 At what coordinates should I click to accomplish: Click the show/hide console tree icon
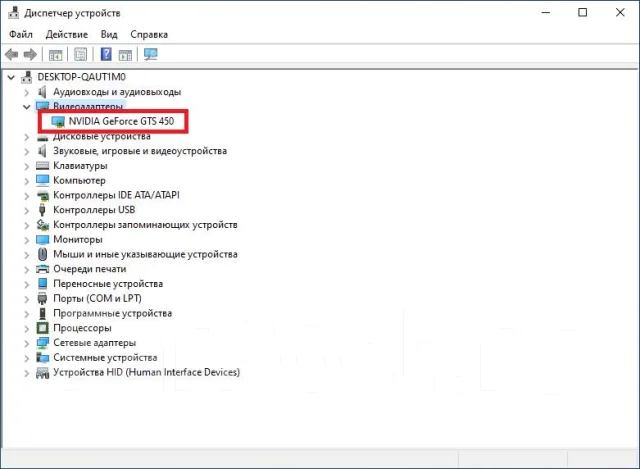55,55
